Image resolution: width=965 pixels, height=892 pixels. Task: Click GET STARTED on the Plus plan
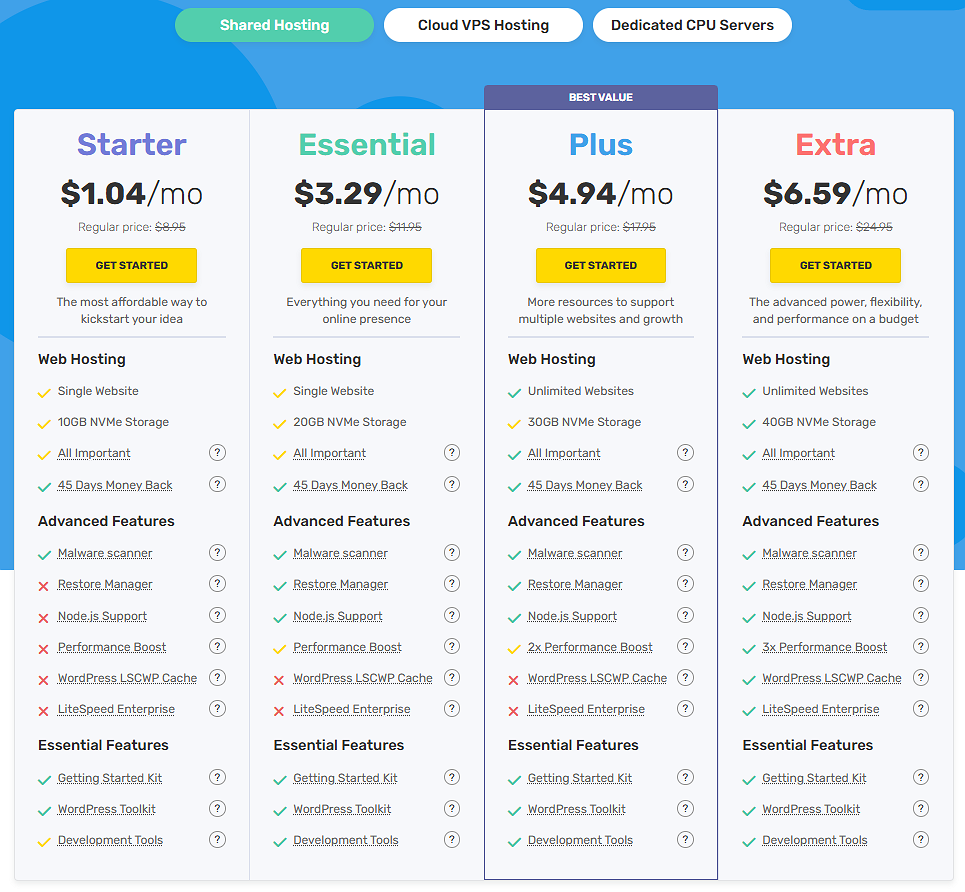(x=600, y=265)
